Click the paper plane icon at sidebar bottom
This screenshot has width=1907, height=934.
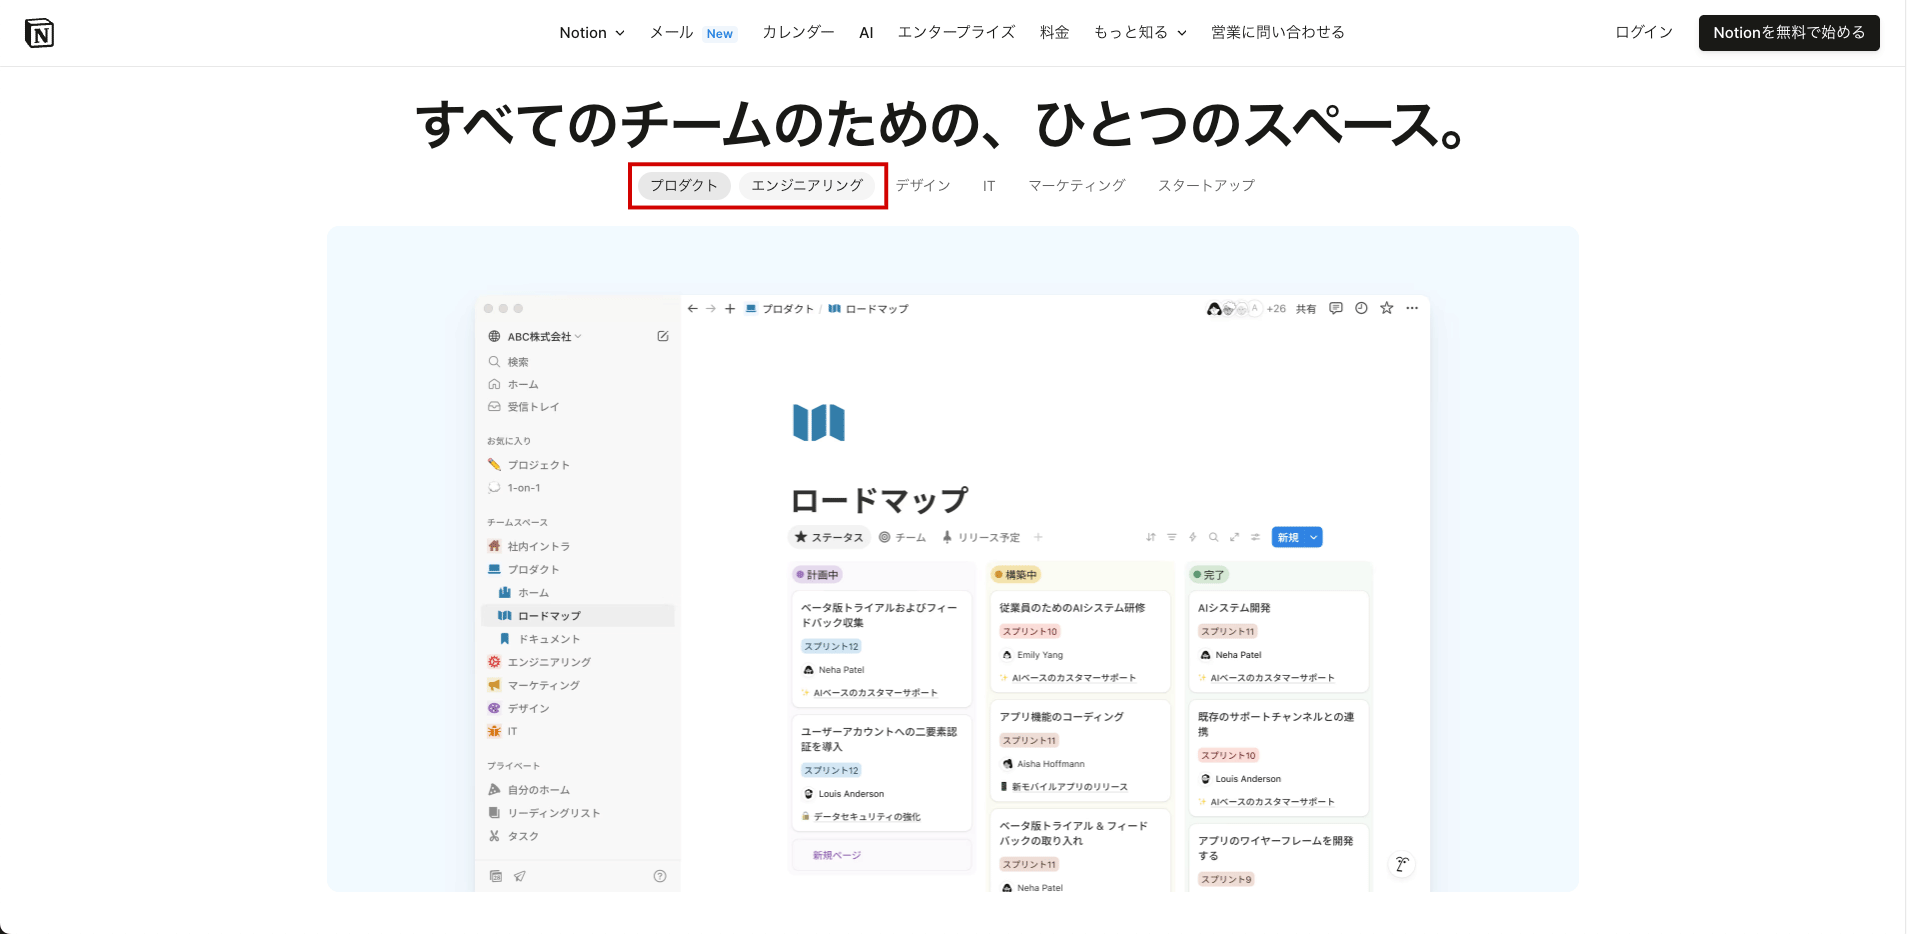[x=520, y=876]
